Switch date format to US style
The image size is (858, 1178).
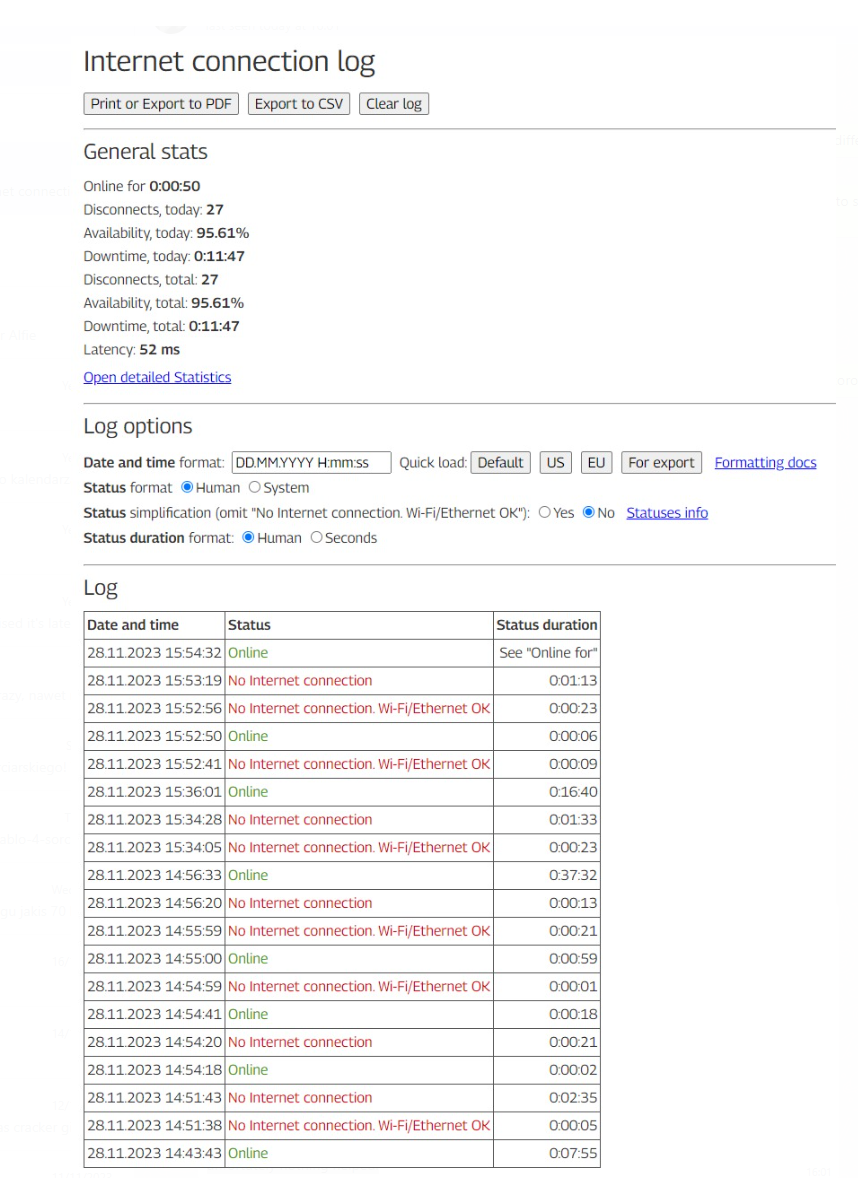[555, 462]
